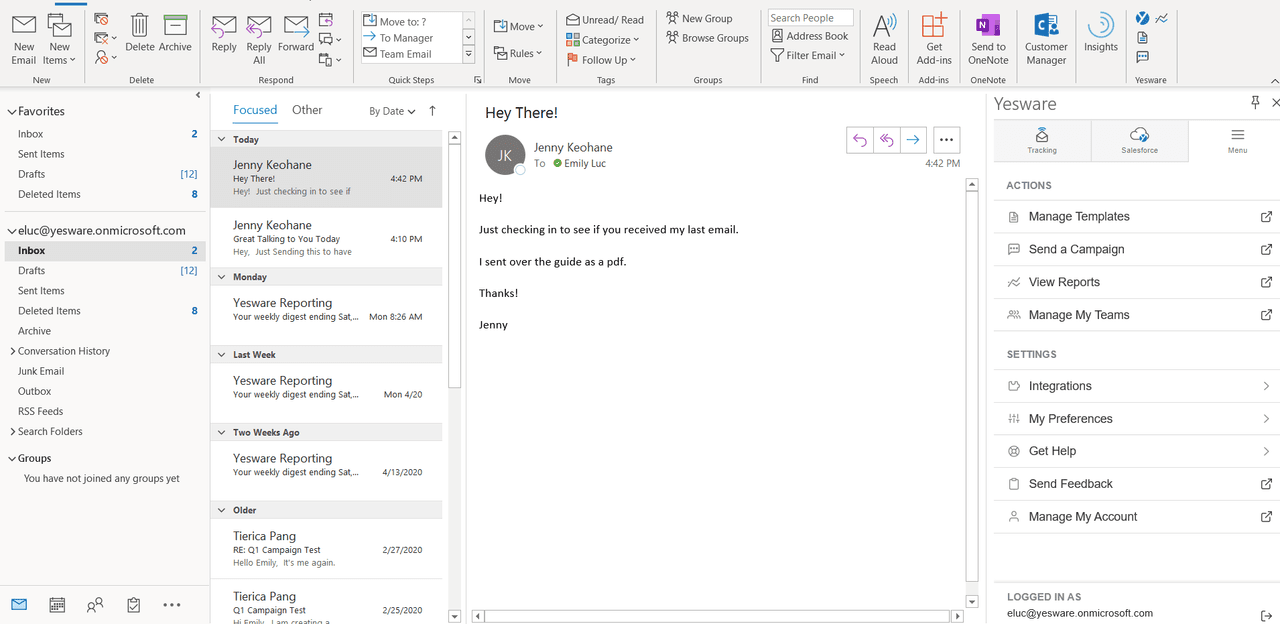This screenshot has width=1280, height=624.
Task: Open Address Book
Action: (809, 36)
